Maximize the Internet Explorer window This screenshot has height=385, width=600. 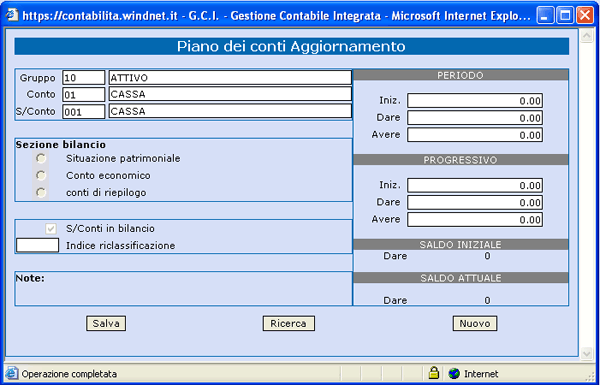(565, 16)
